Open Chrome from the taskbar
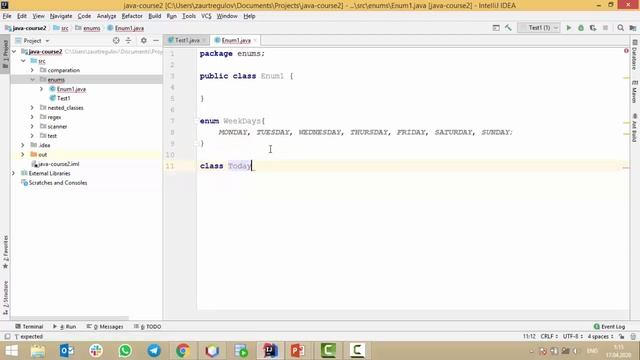Viewport: 640px width, 360px height. click(183, 351)
